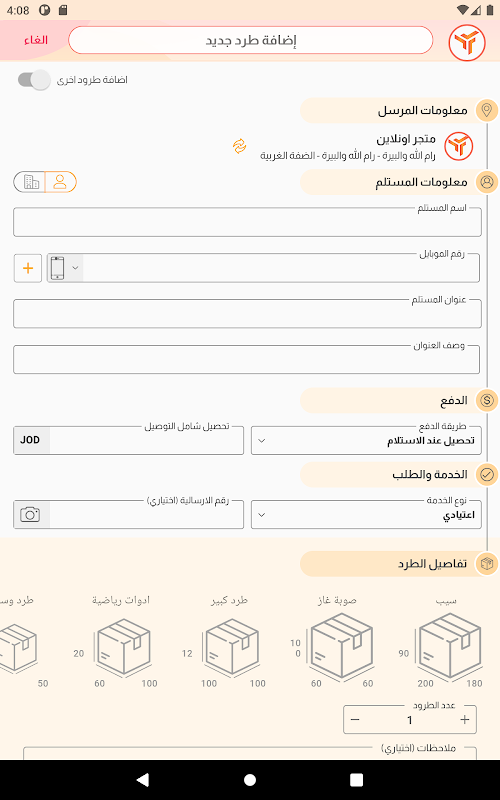Increase package count with plus stepper

point(464,720)
